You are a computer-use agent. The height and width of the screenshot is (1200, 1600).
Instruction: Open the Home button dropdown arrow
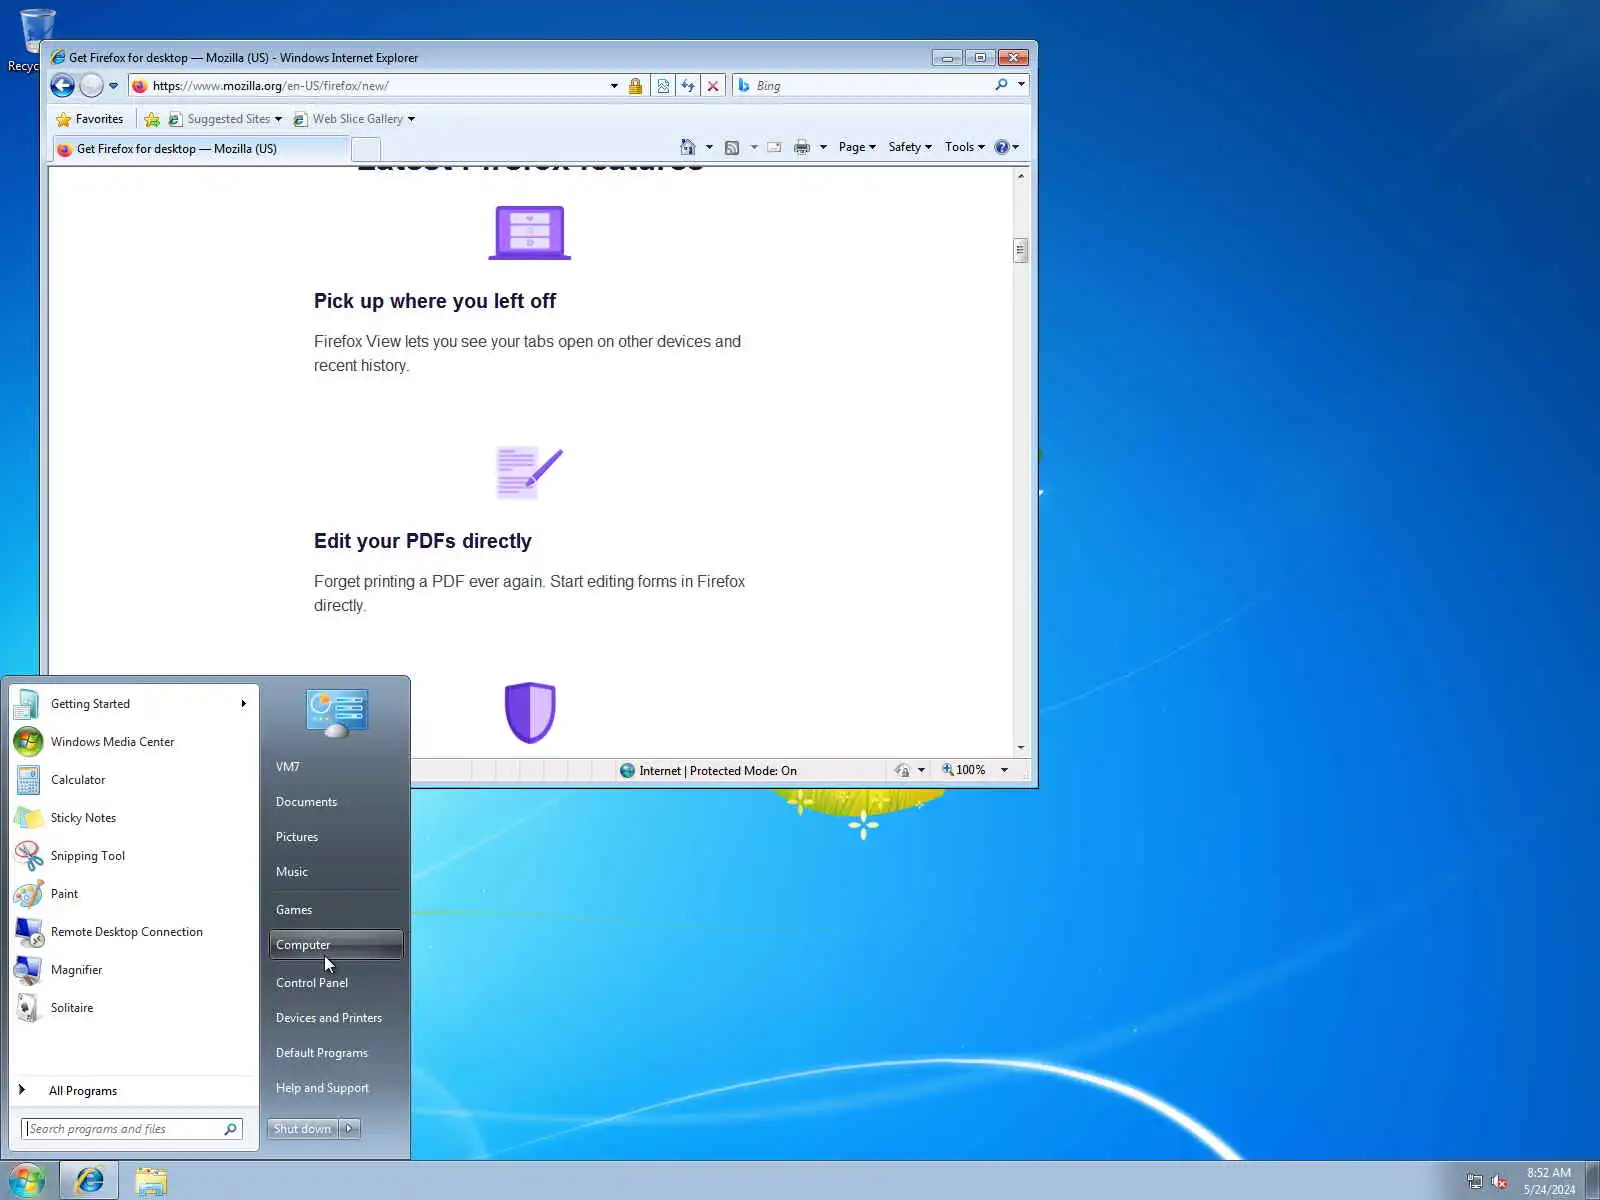[709, 147]
